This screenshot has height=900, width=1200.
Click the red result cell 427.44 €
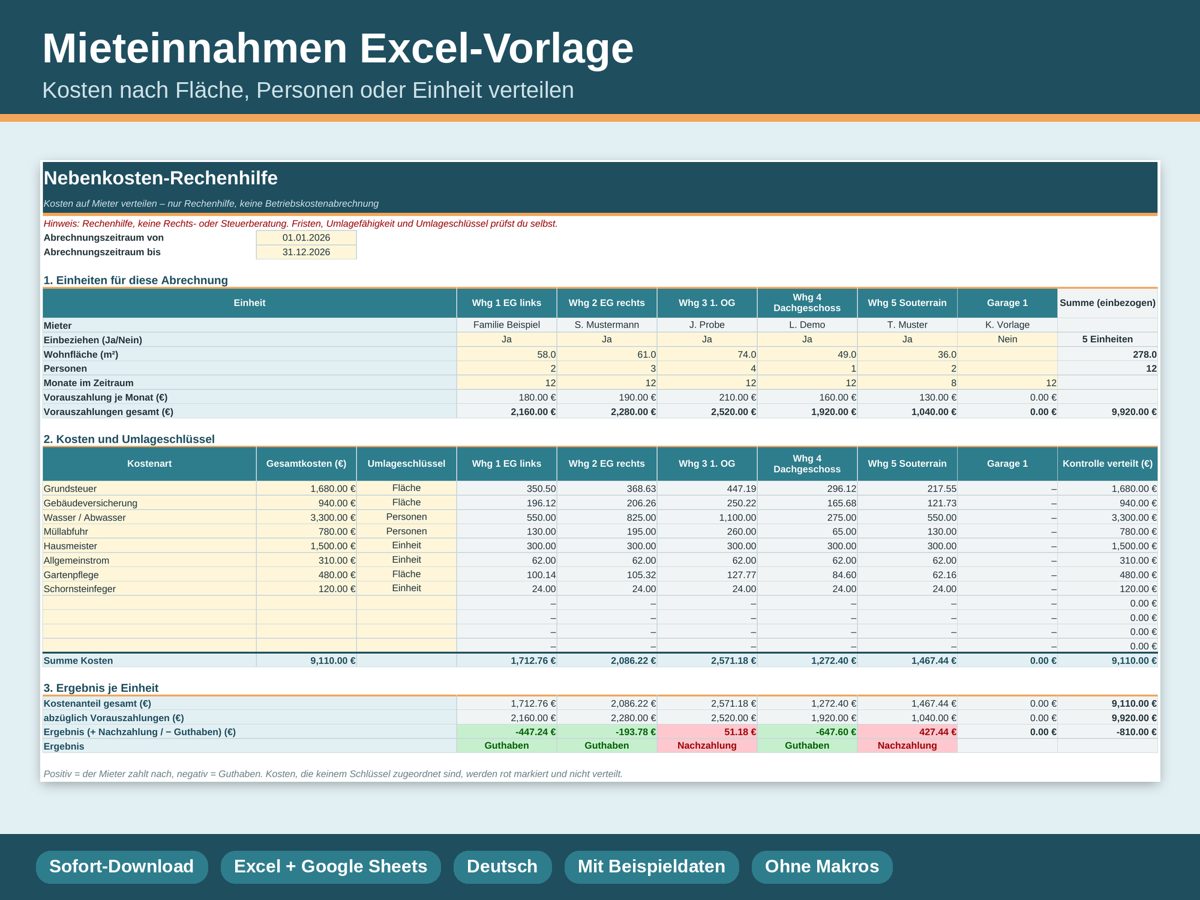(907, 732)
